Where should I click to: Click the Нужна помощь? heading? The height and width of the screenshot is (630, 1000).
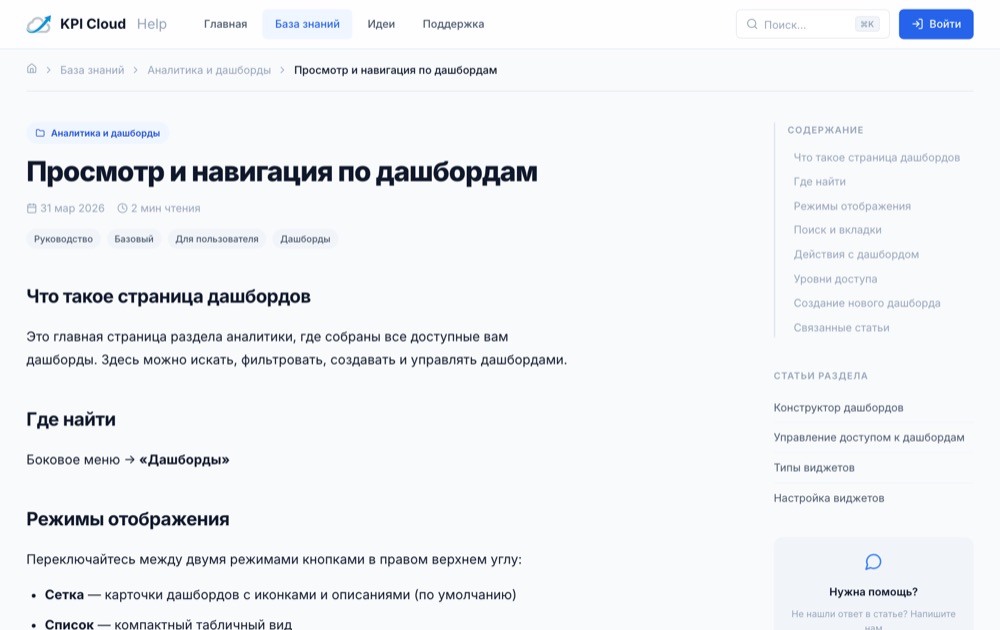pyautogui.click(x=873, y=592)
